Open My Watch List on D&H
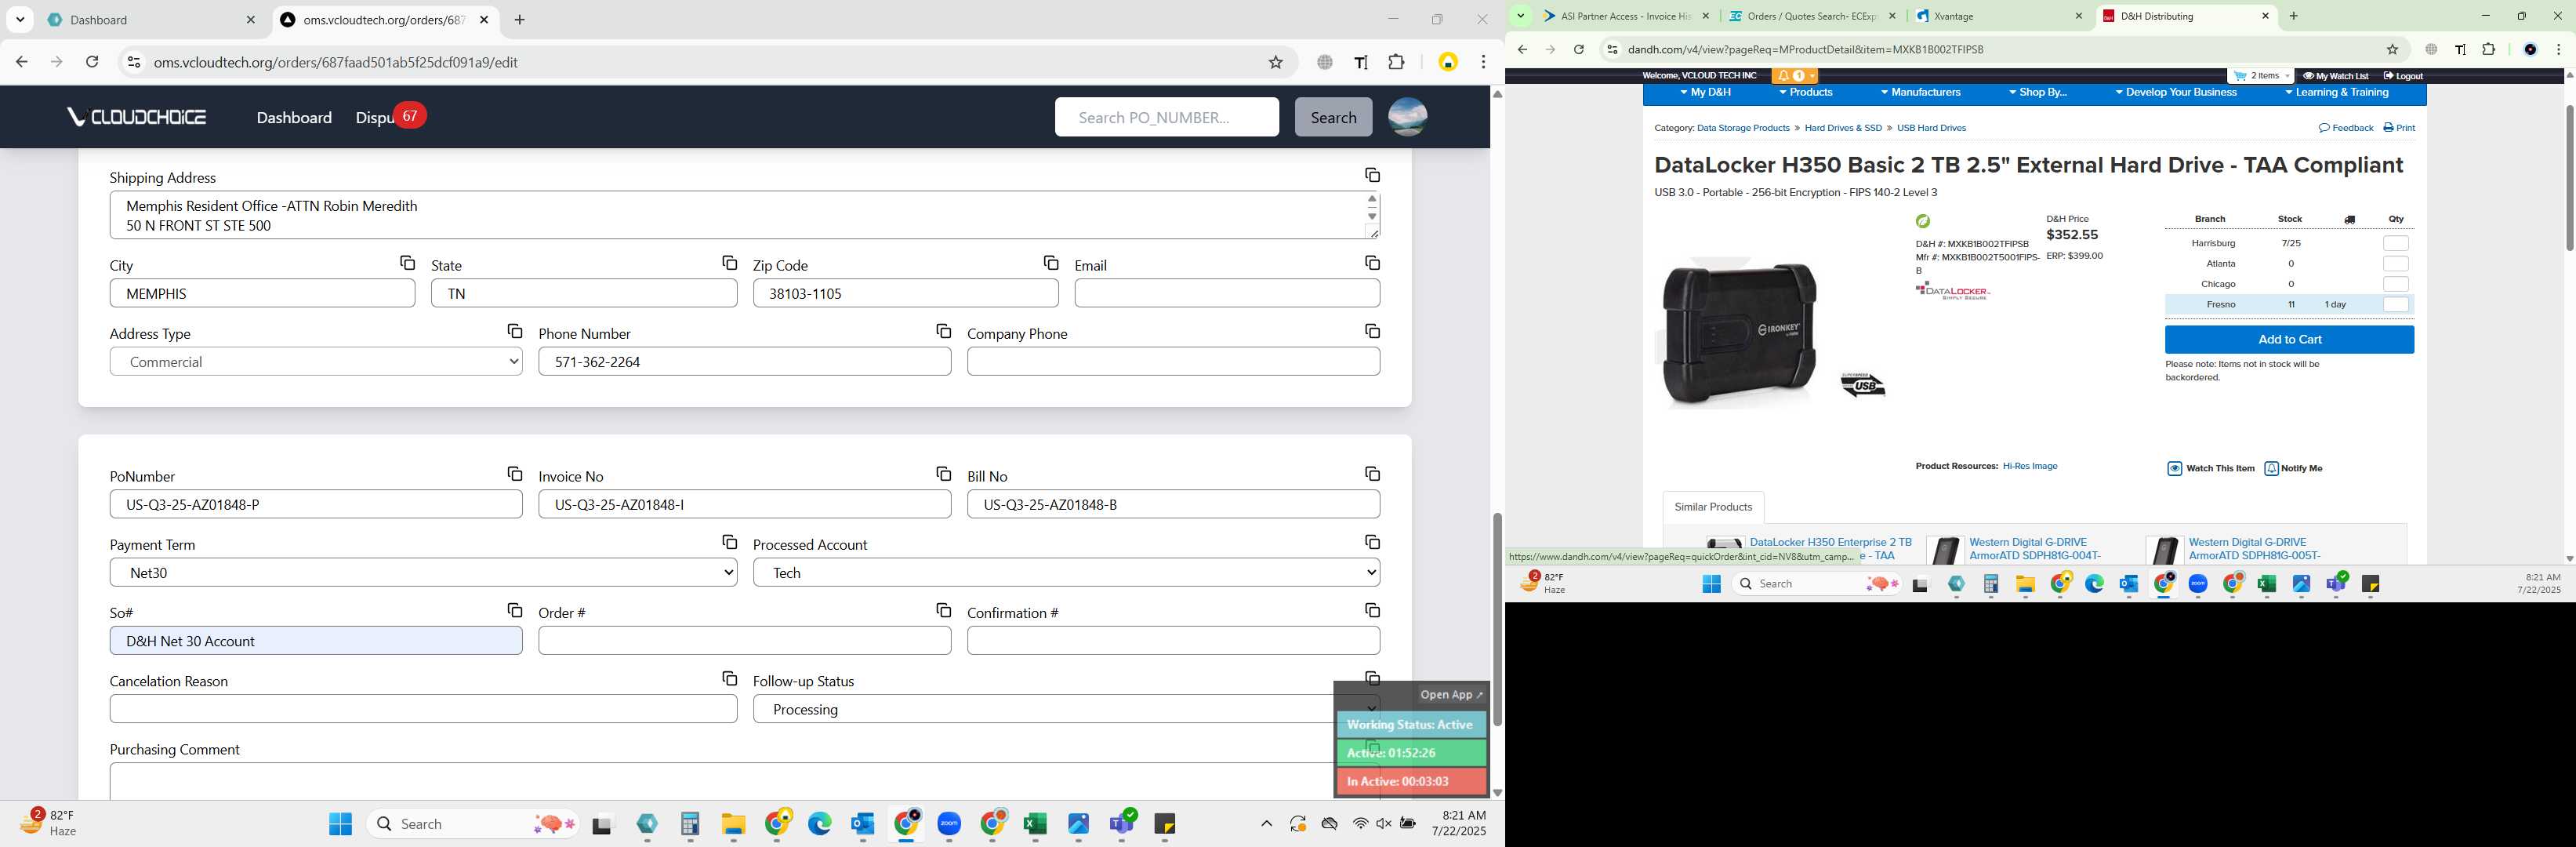Viewport: 2576px width, 847px height. pyautogui.click(x=2335, y=76)
